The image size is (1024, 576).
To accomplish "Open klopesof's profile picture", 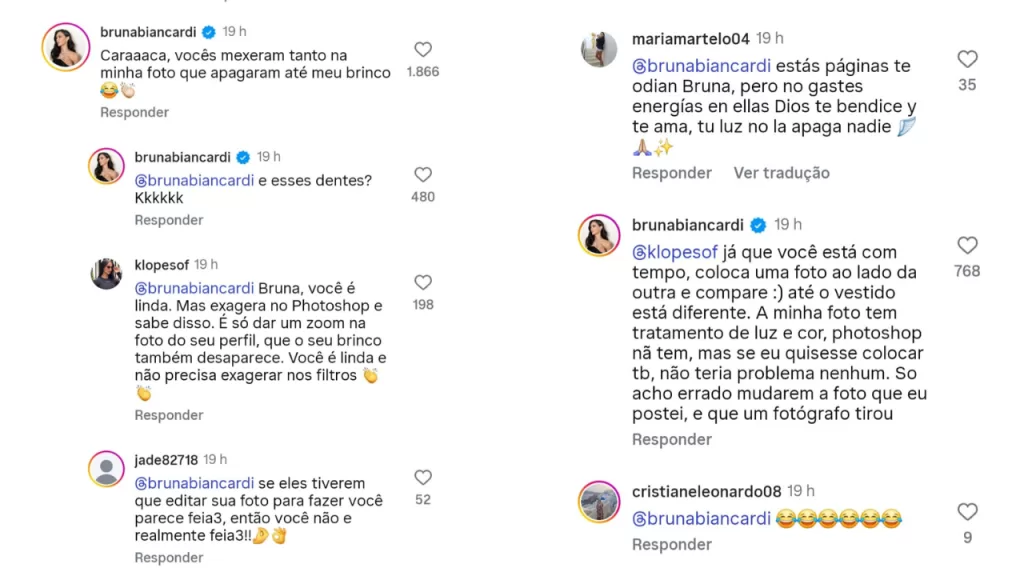I will pyautogui.click(x=106, y=273).
